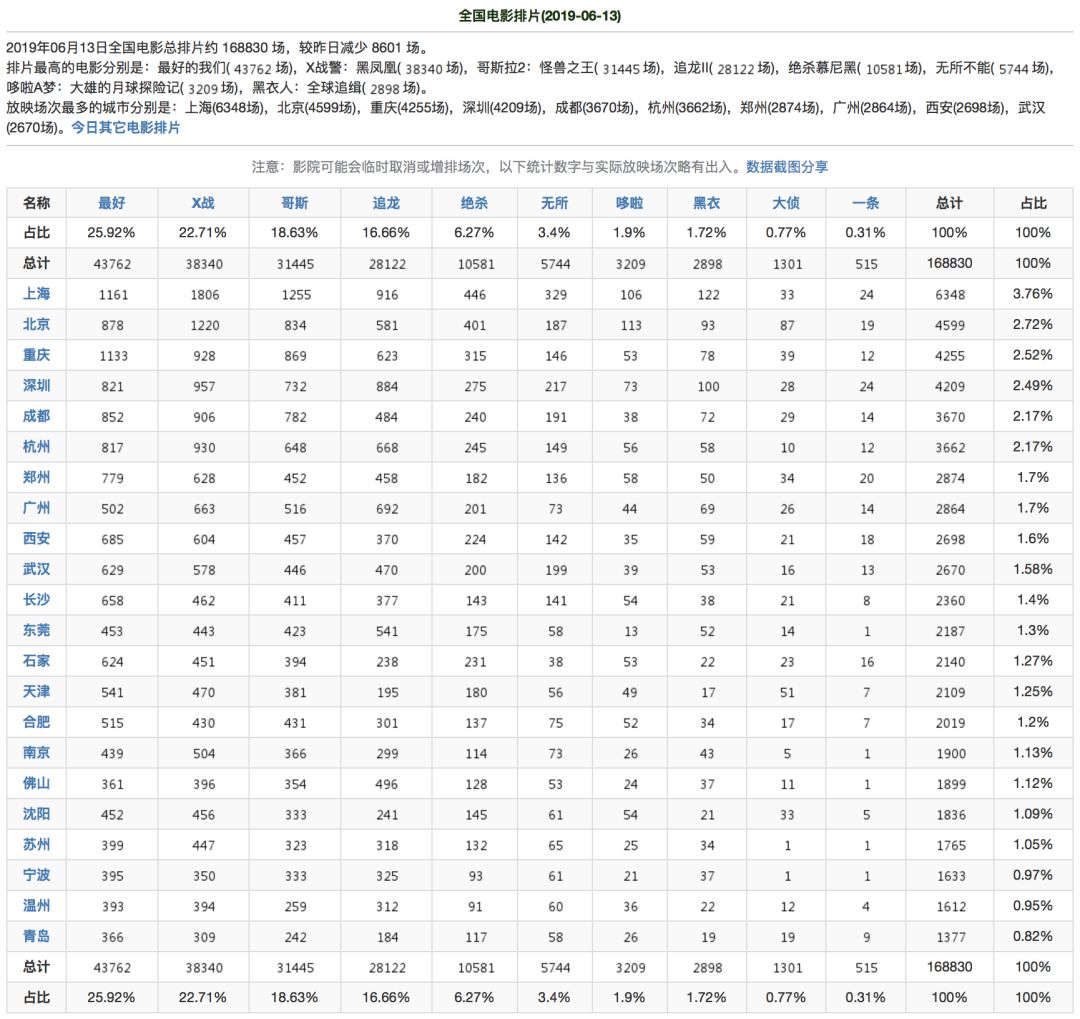Open the 重庆 city link
Screen dimensions: 1080x1019
click(37, 356)
